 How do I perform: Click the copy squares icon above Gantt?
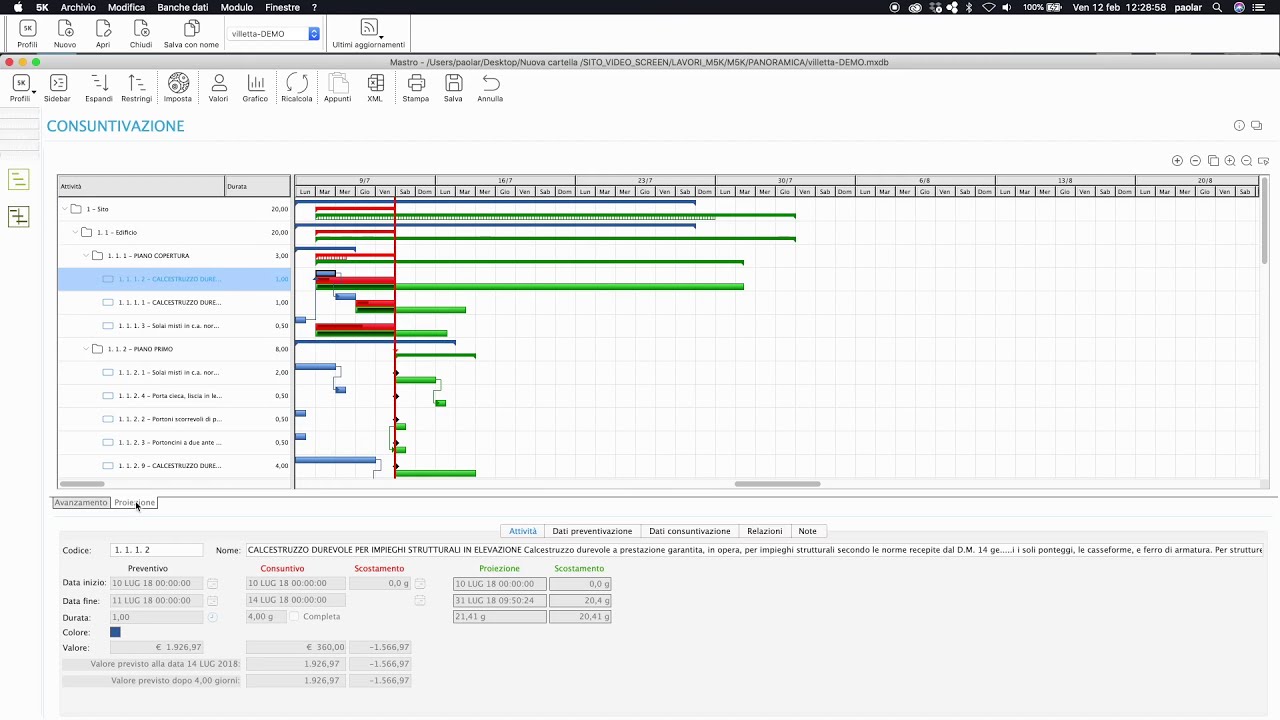1213,161
